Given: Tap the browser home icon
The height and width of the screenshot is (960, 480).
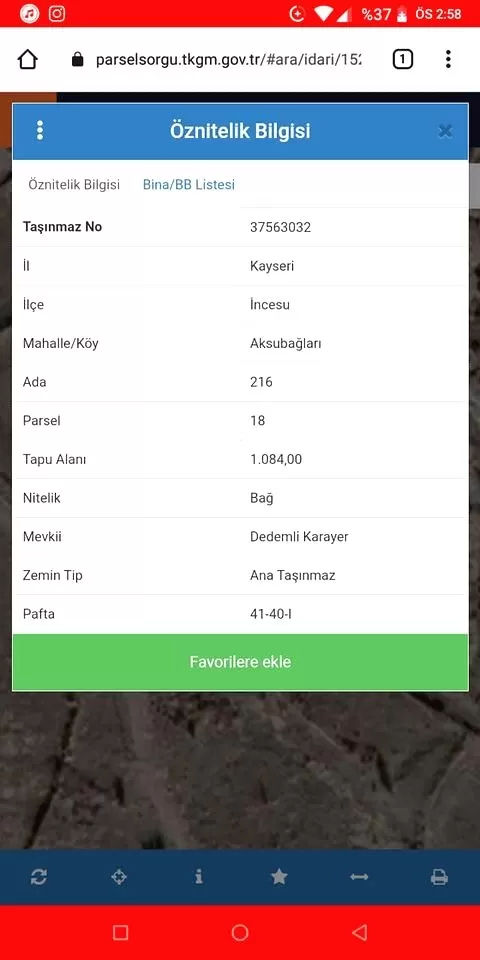Looking at the screenshot, I should [x=28, y=59].
